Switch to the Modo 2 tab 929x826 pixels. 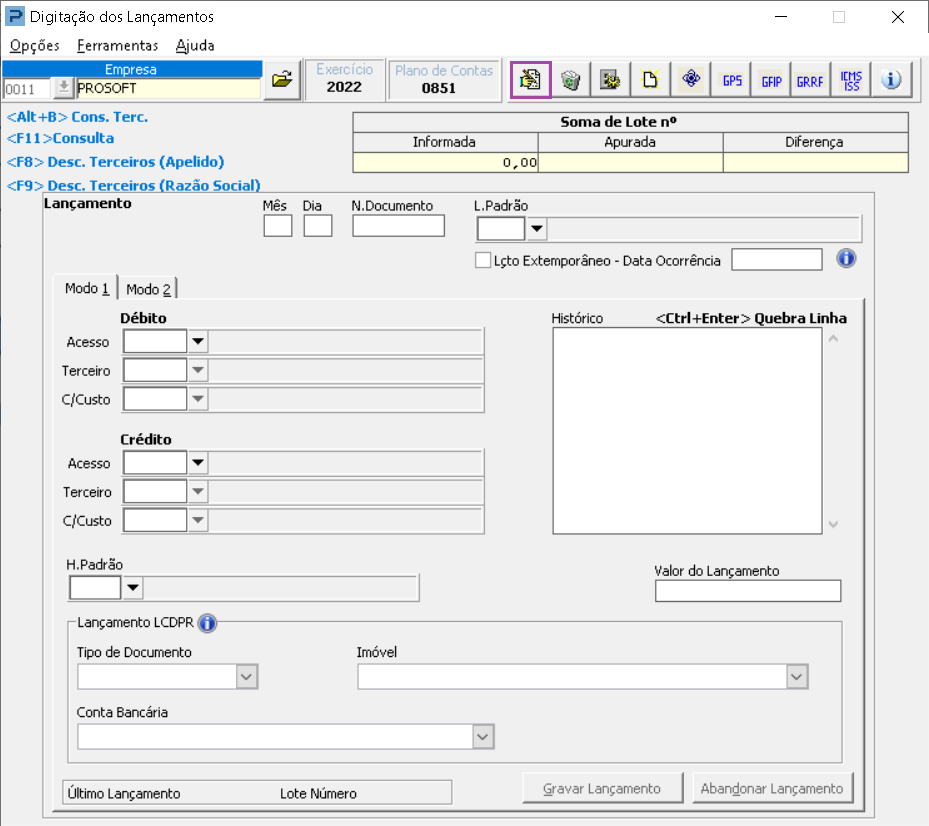coord(148,289)
